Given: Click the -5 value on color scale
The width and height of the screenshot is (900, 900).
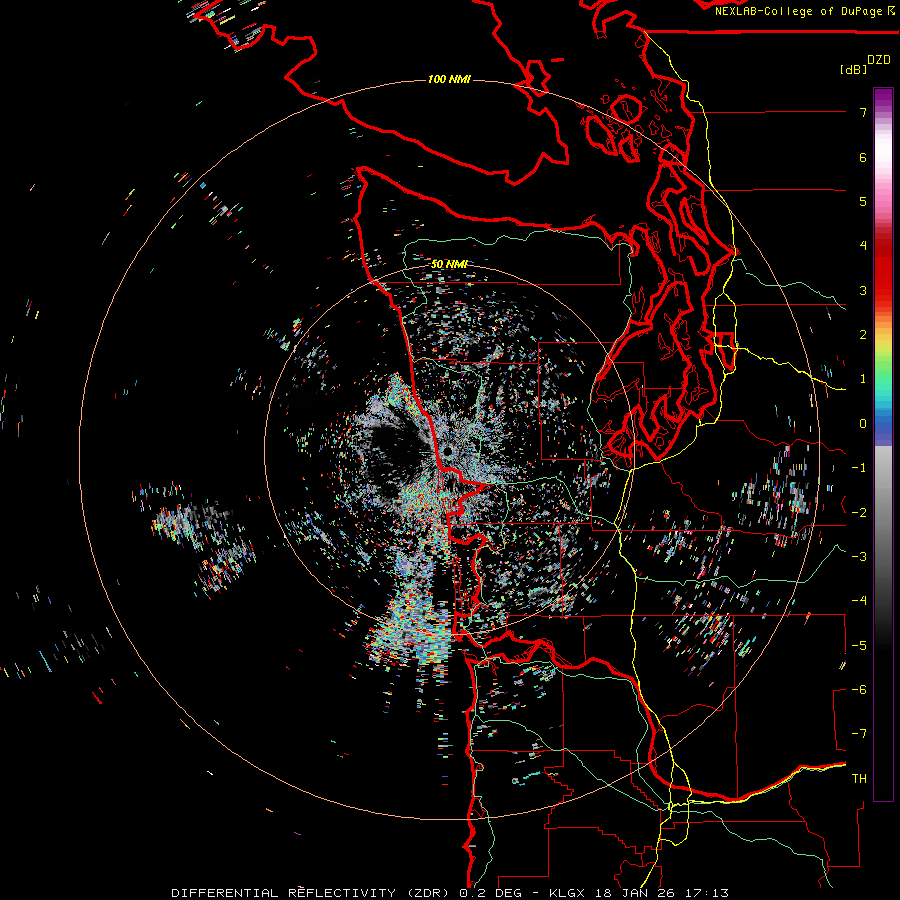Looking at the screenshot, I should click(859, 646).
